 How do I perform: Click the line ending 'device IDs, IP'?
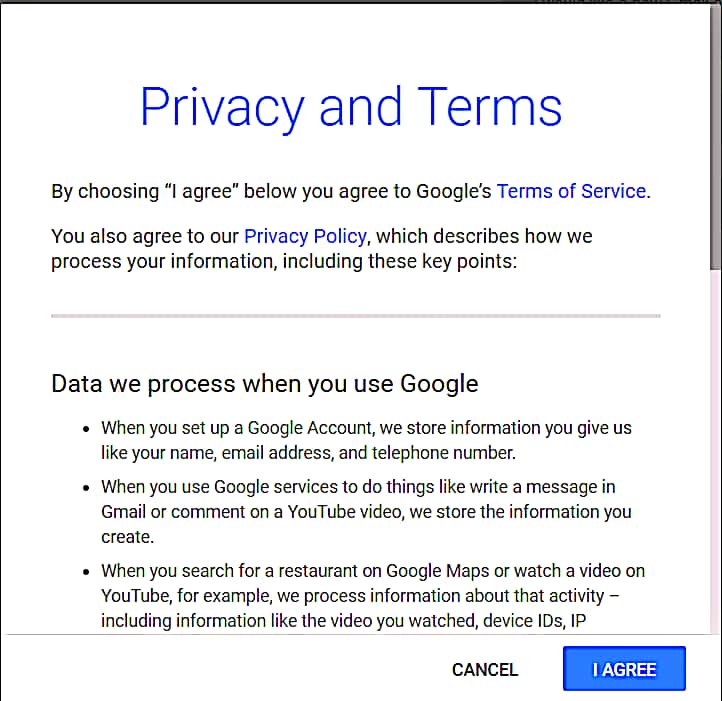pos(344,621)
